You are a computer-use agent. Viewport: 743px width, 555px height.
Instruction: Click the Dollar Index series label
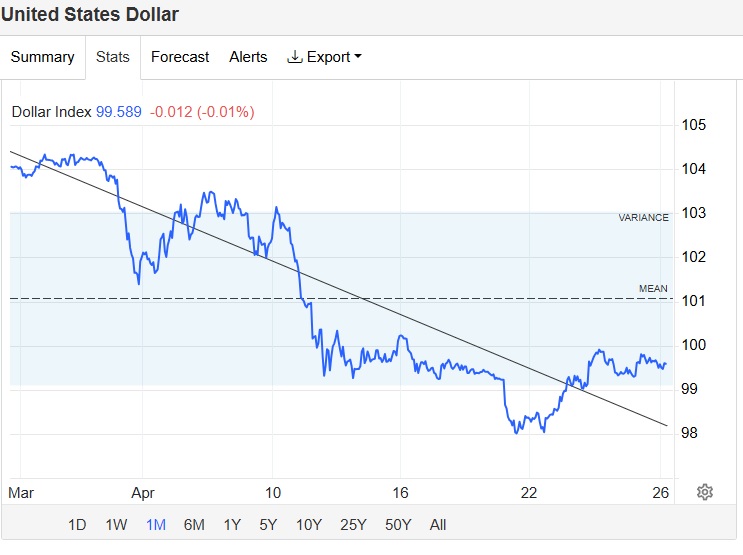(51, 112)
